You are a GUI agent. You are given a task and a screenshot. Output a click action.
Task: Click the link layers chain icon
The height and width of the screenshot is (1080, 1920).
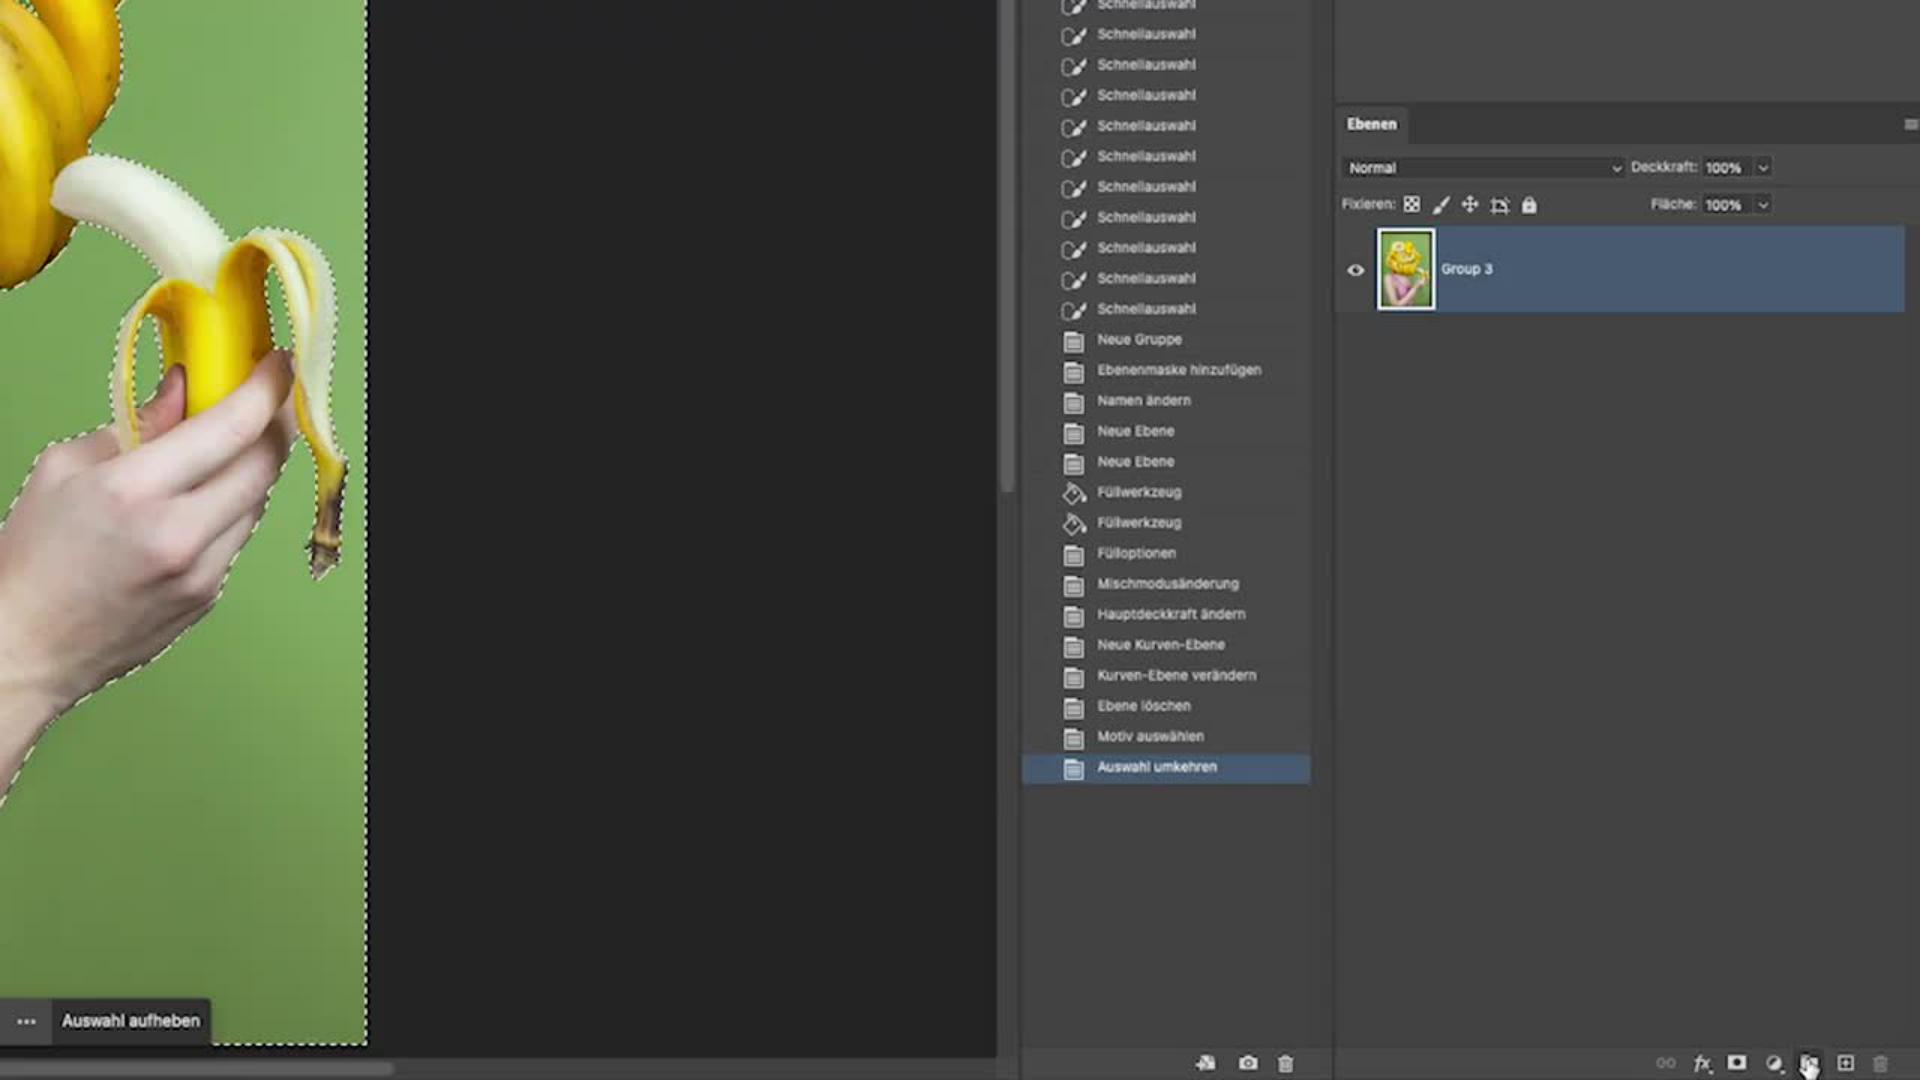click(x=1665, y=1063)
